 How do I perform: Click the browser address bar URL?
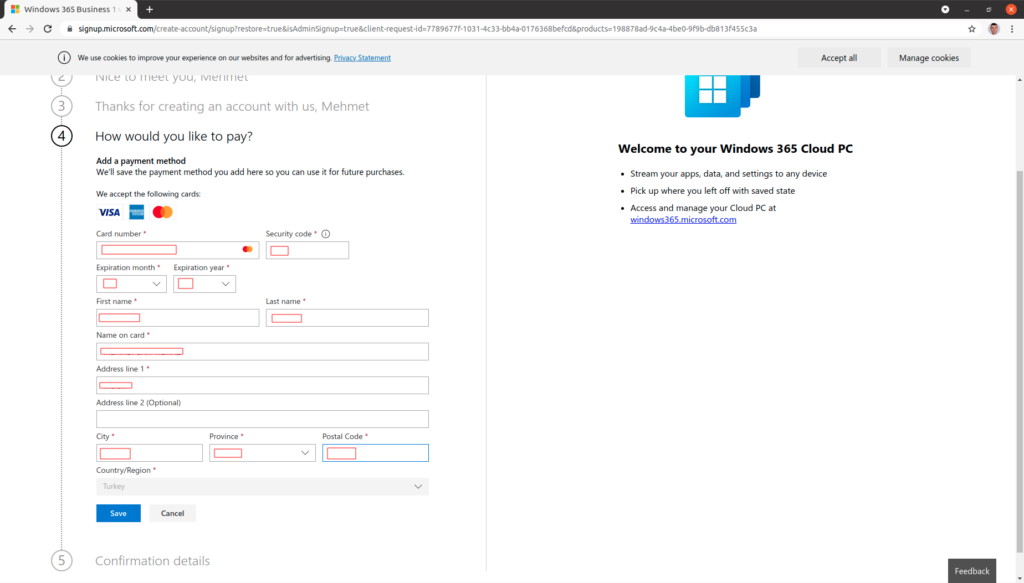[x=417, y=29]
